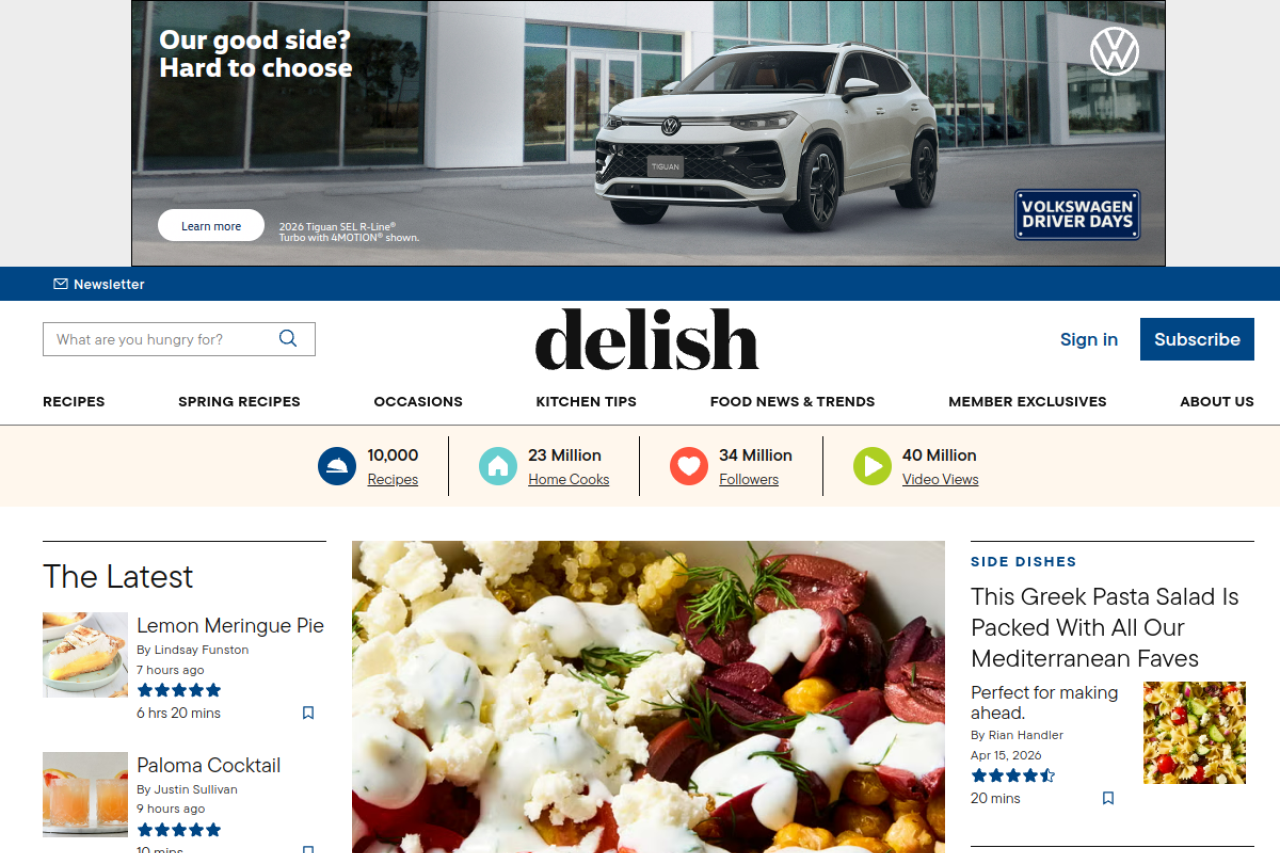The width and height of the screenshot is (1280, 853).
Task: Click the delish logo
Action: point(647,339)
